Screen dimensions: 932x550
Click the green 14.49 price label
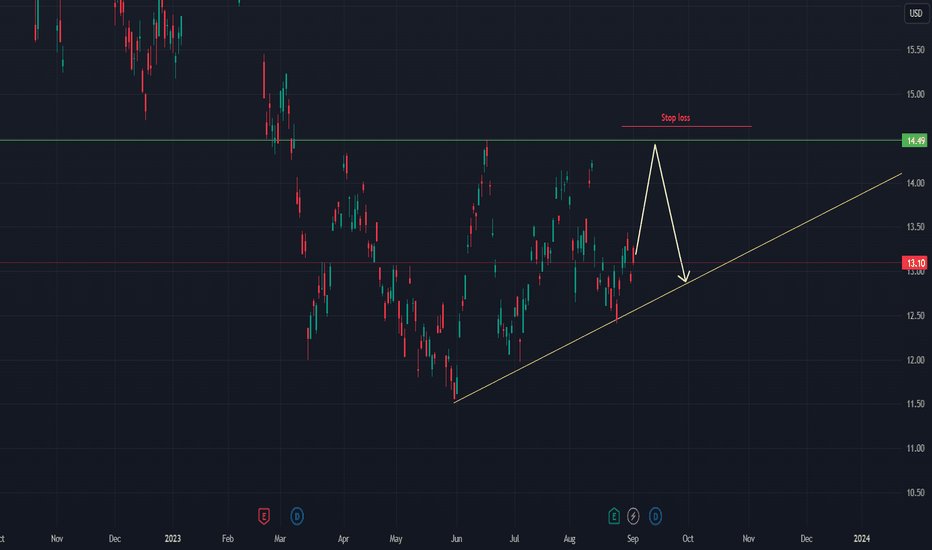point(915,140)
